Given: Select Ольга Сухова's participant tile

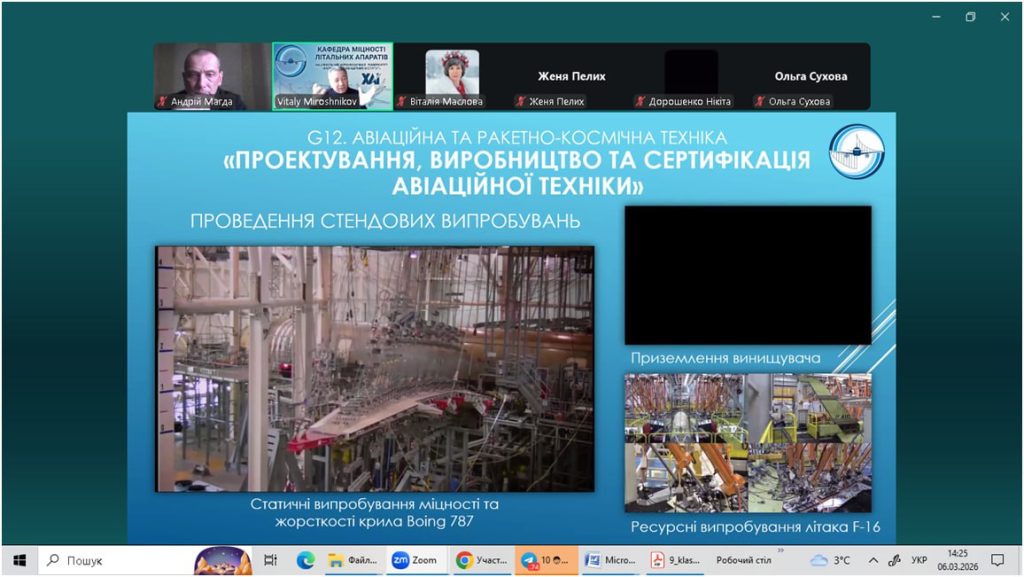Looking at the screenshot, I should (x=810, y=76).
